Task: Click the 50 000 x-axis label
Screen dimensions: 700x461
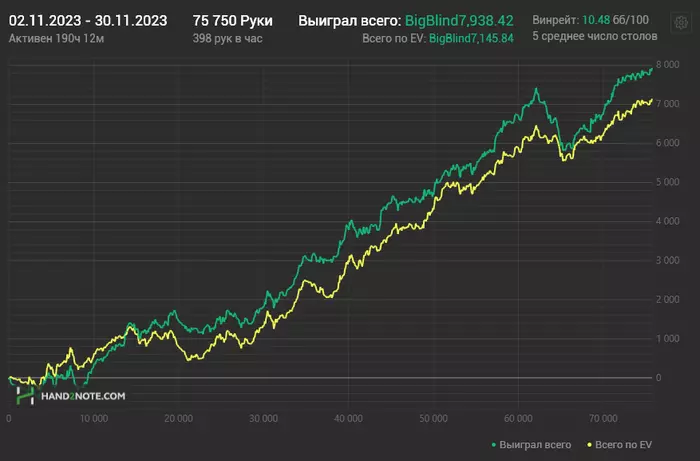Action: pyautogui.click(x=433, y=419)
